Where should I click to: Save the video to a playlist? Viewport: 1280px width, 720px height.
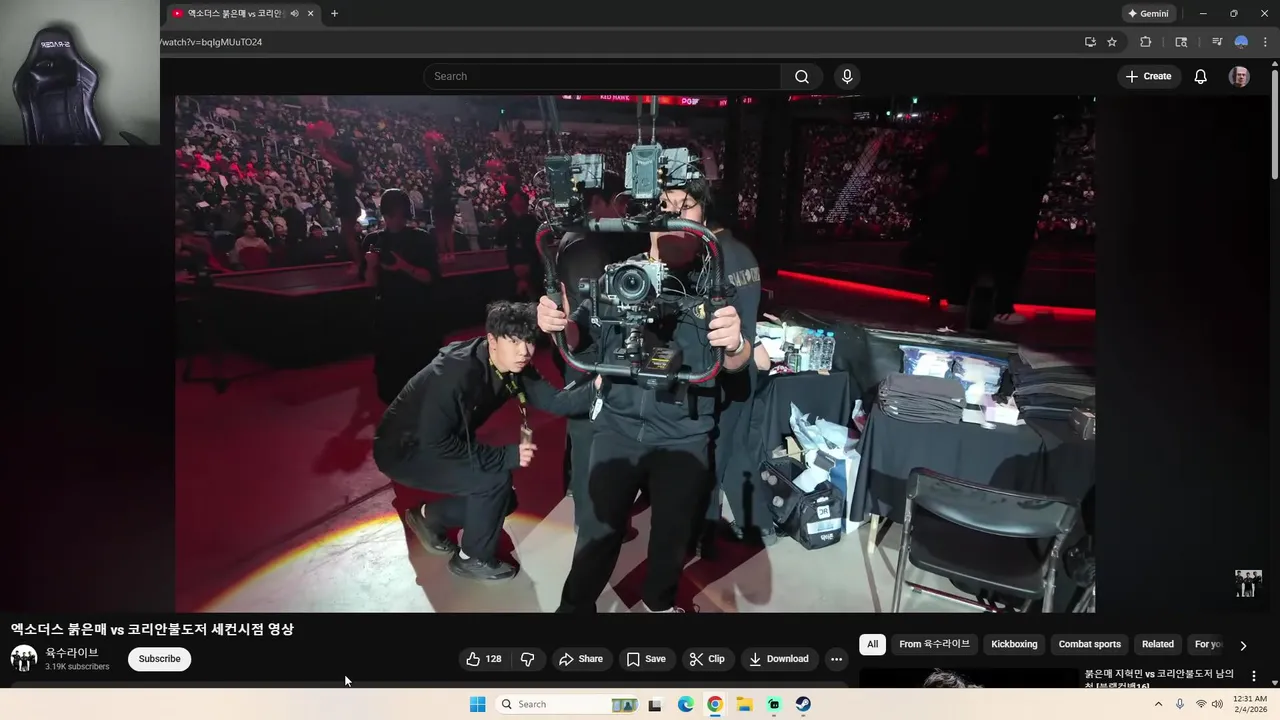pyautogui.click(x=646, y=659)
